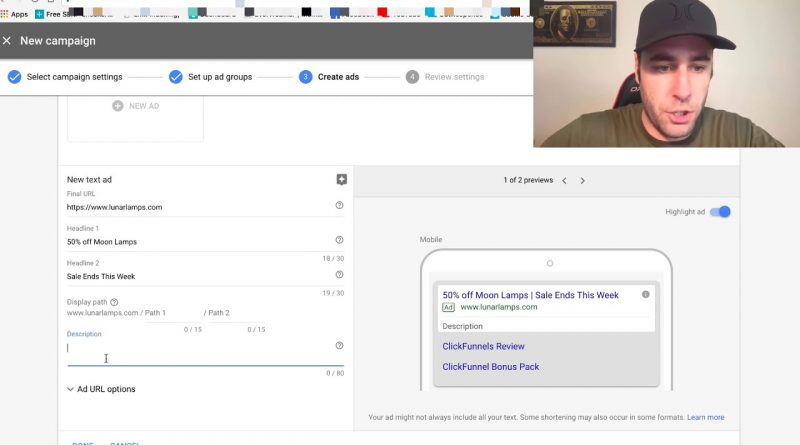Screen dimensions: 800x445
Task: Show the previous ad preview
Action: [x=564, y=181]
